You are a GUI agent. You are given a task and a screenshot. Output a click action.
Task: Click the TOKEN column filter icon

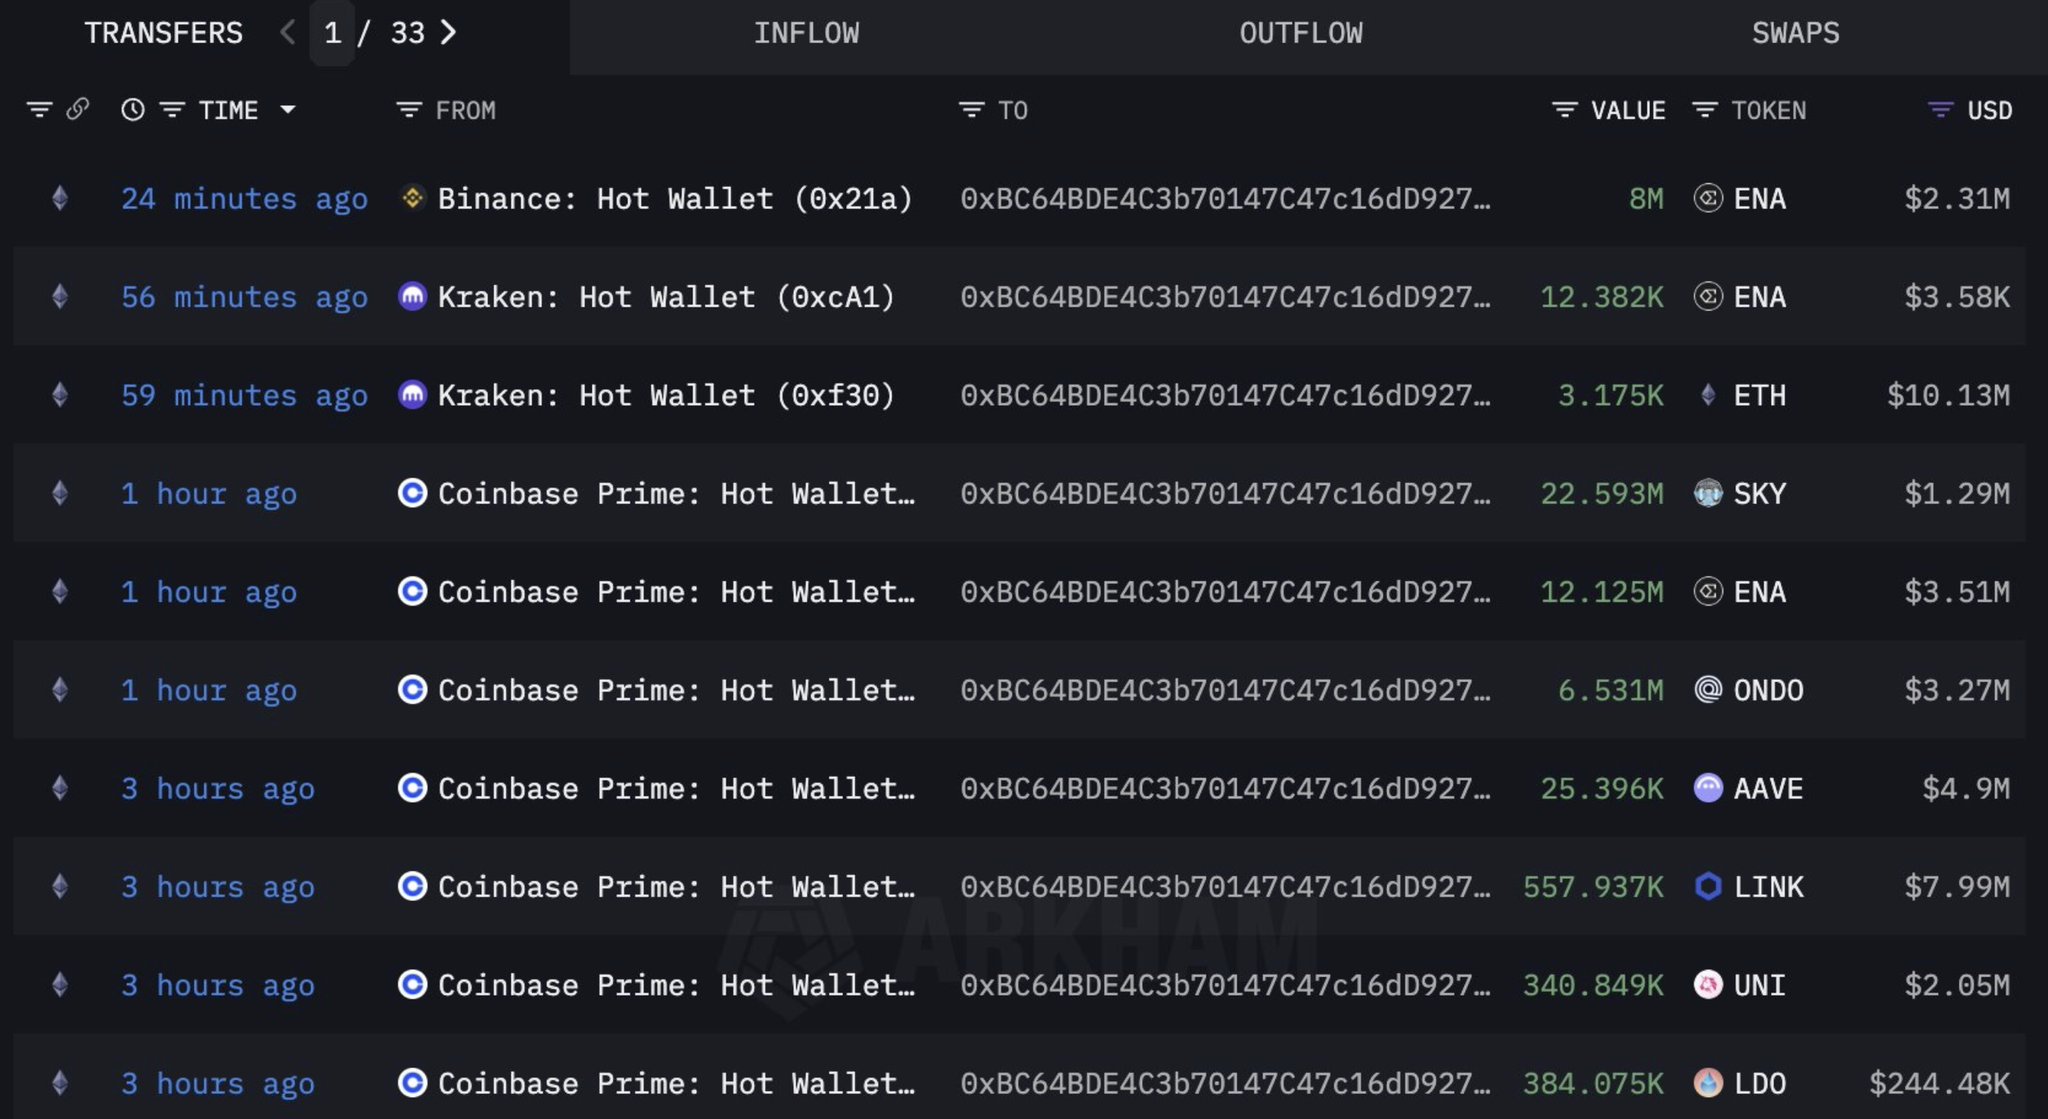1705,110
